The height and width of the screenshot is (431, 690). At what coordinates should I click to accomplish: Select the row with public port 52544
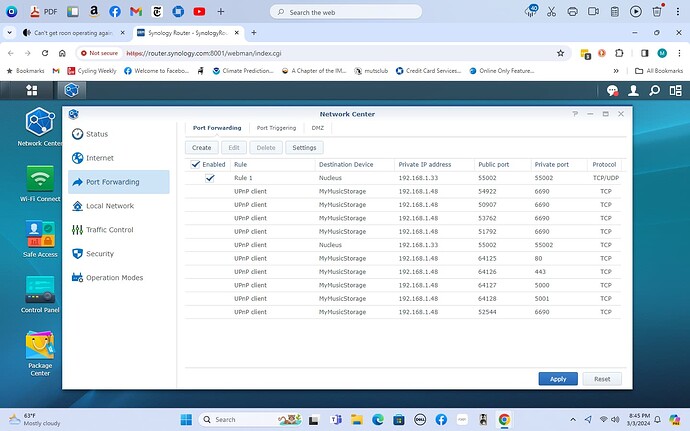pos(403,312)
